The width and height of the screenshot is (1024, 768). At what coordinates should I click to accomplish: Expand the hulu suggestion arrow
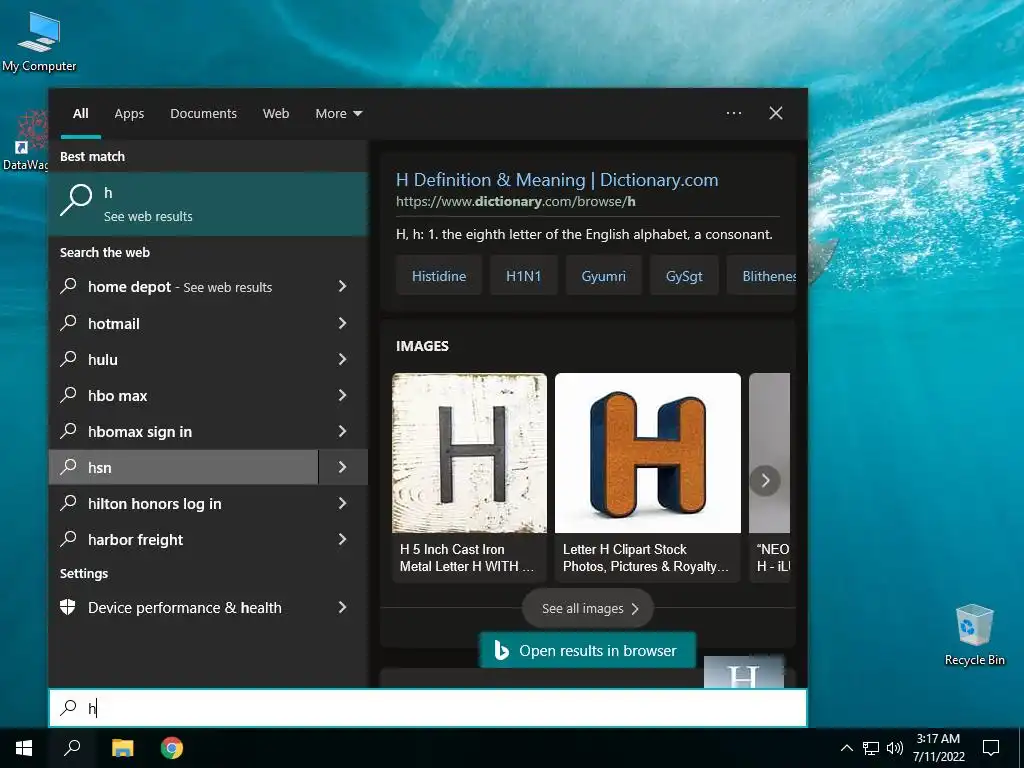click(343, 359)
